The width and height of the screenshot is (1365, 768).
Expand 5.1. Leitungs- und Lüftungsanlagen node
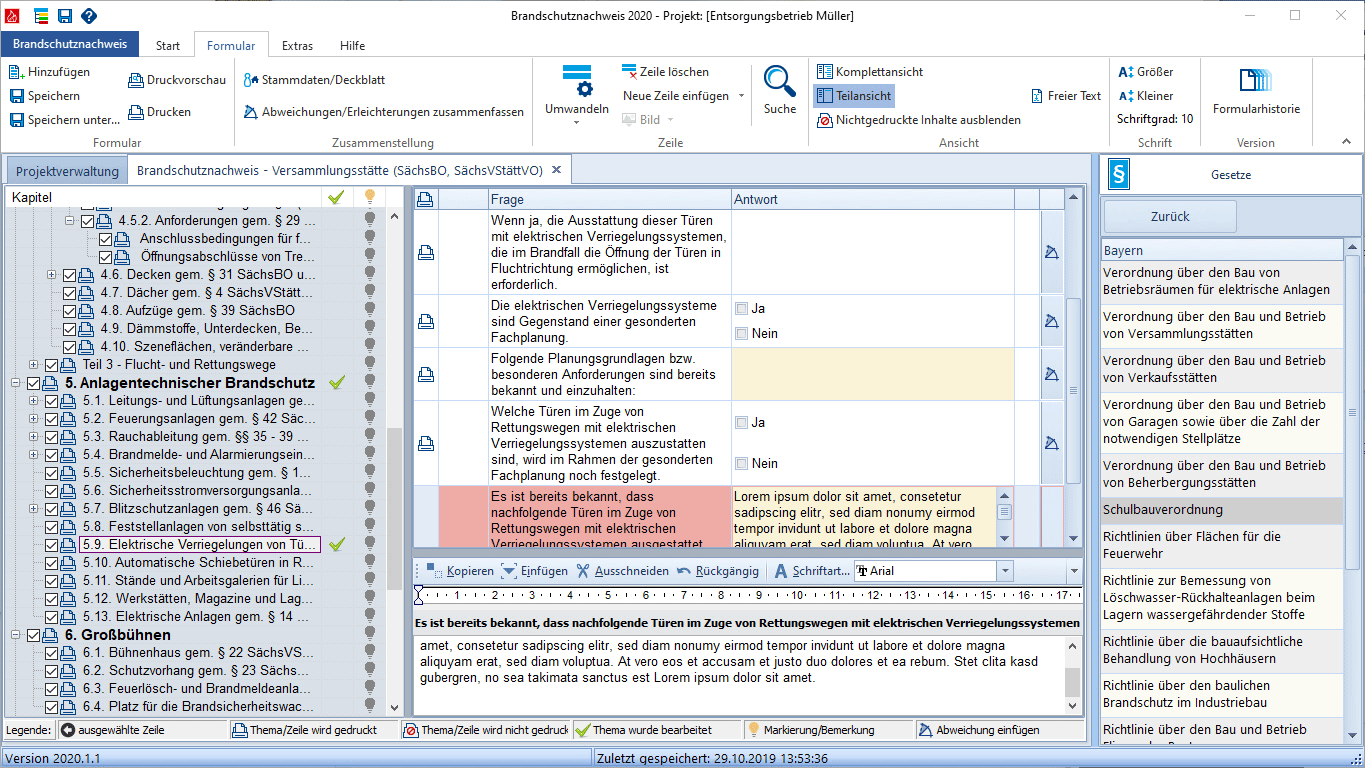pos(34,401)
